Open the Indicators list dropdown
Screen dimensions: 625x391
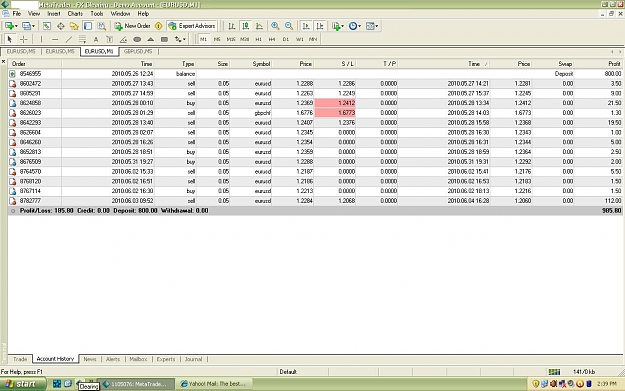coord(338,26)
